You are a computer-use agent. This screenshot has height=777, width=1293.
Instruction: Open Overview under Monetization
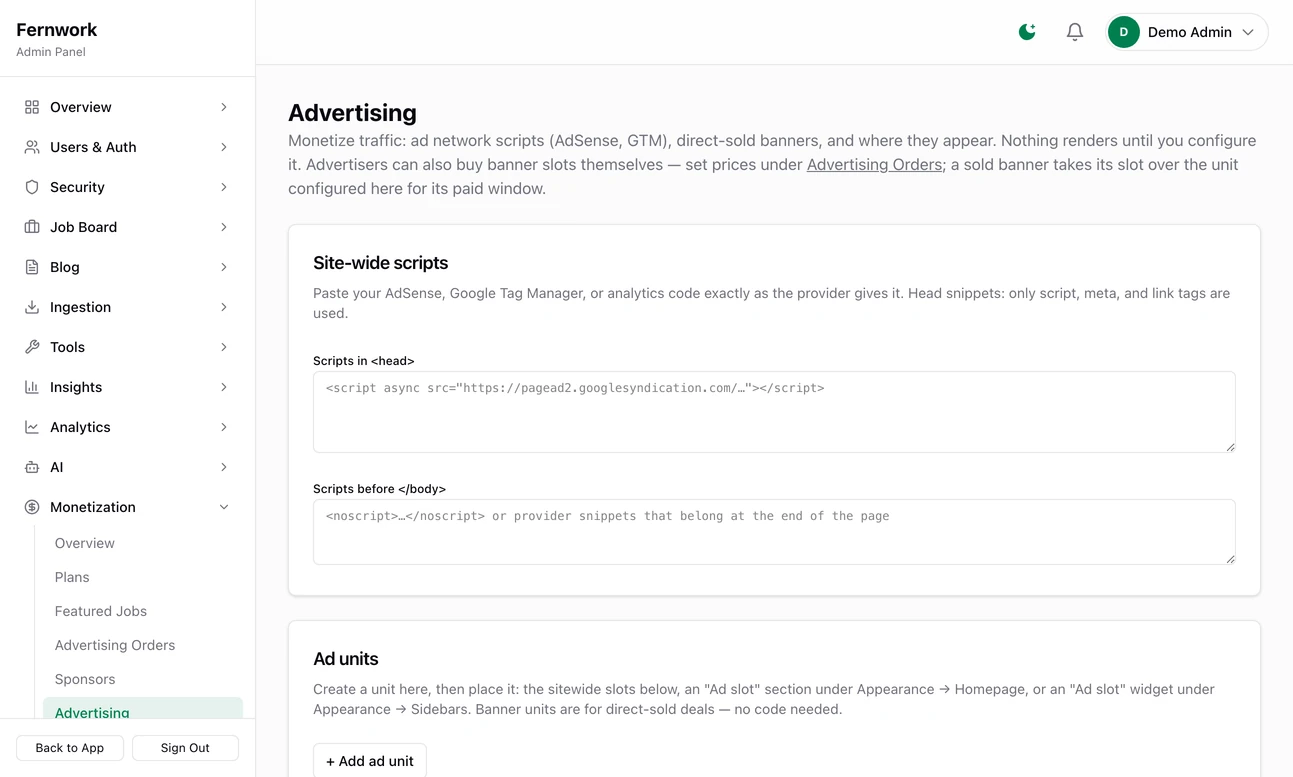(x=143, y=543)
